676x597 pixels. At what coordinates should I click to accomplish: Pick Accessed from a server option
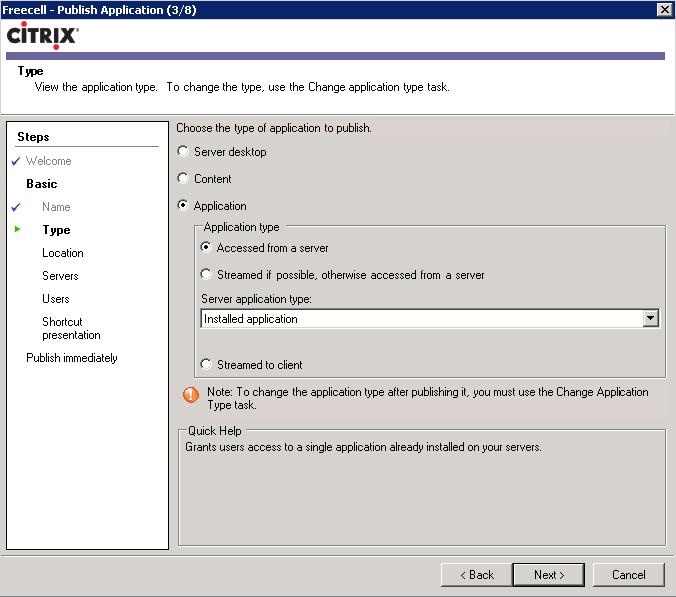pos(206,247)
